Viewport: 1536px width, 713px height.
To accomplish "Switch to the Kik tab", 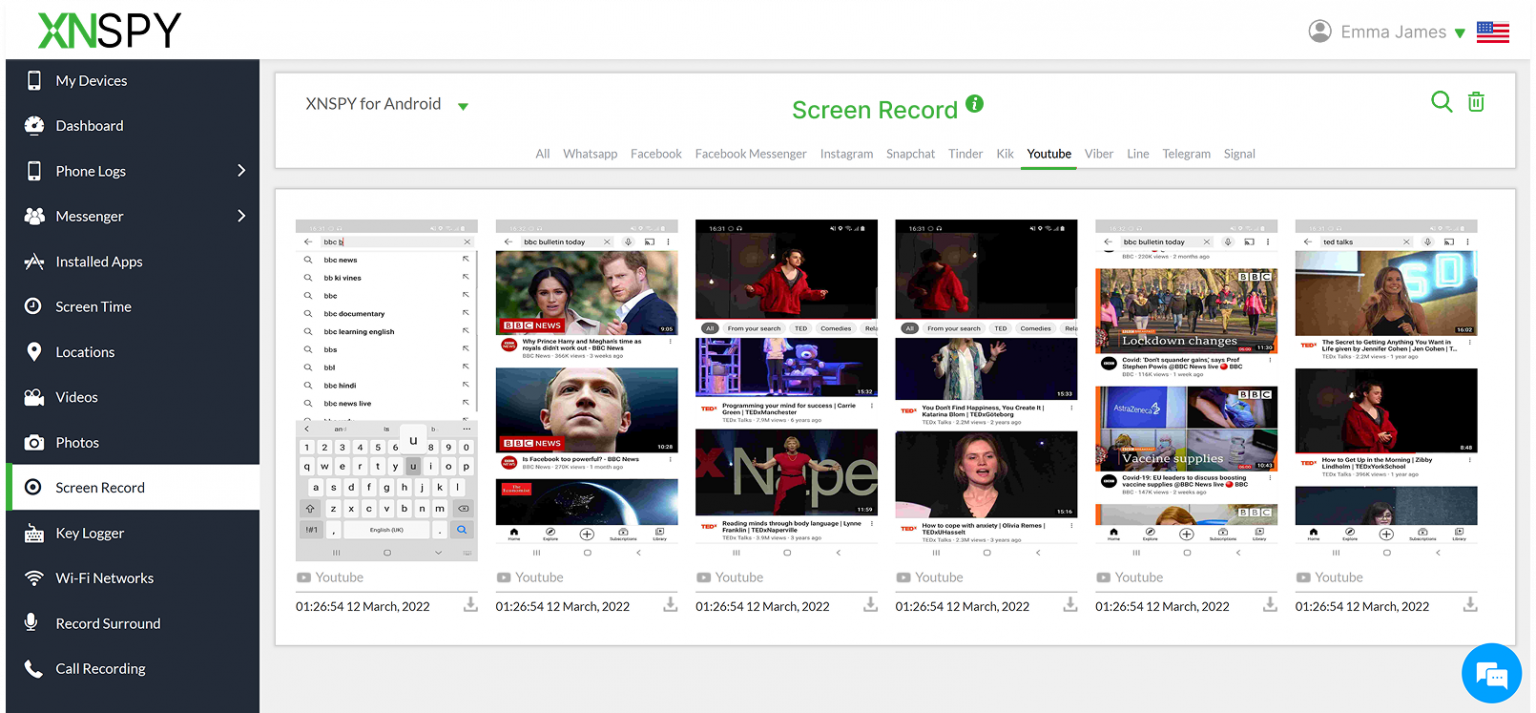I will tap(1005, 154).
